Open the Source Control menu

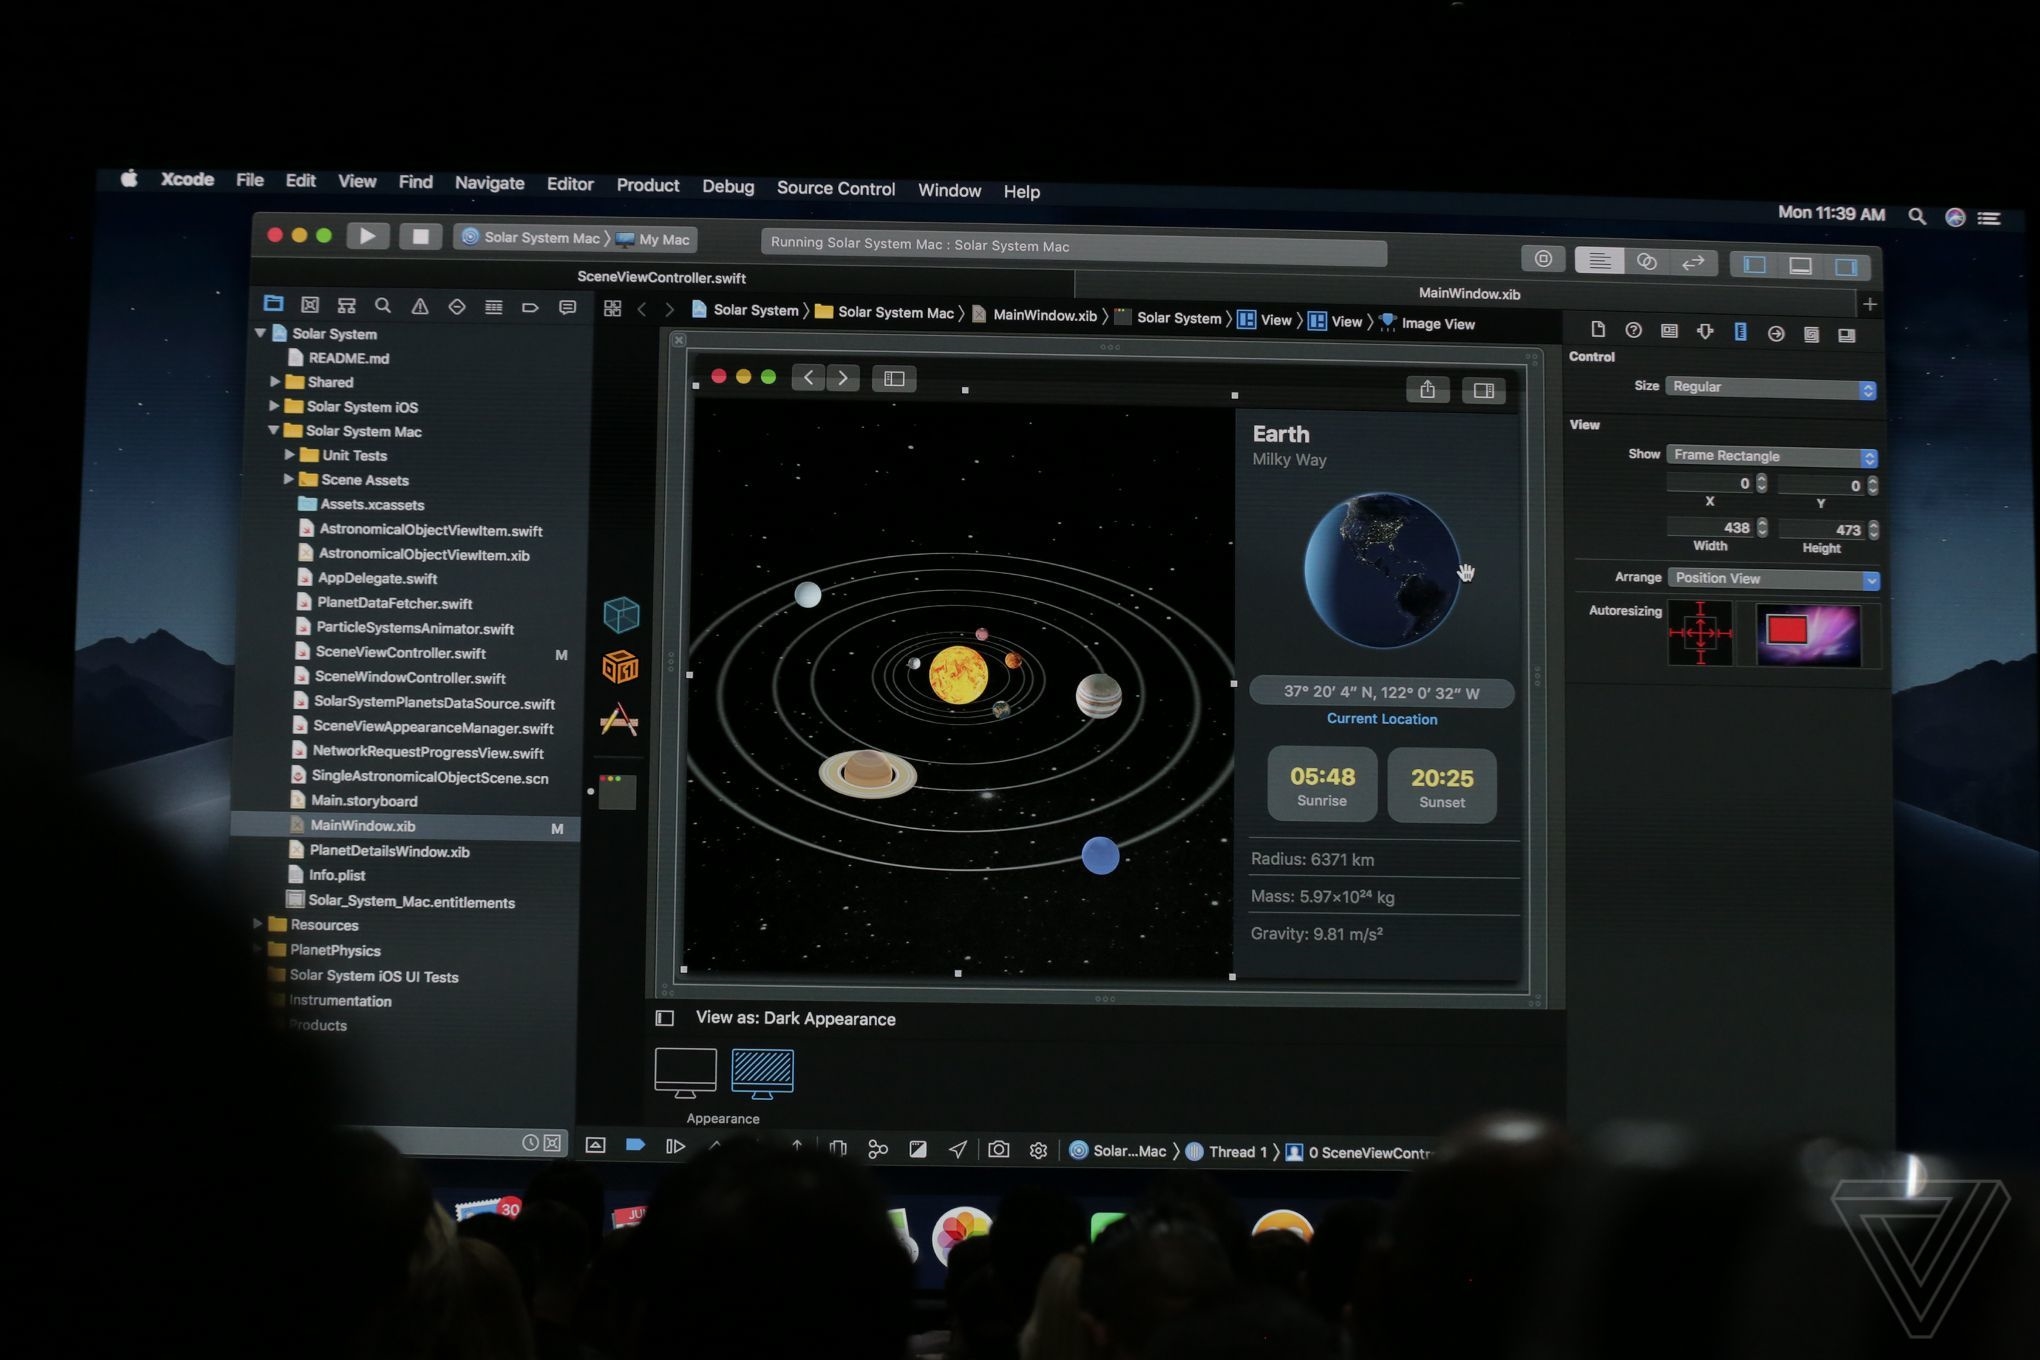click(x=835, y=188)
